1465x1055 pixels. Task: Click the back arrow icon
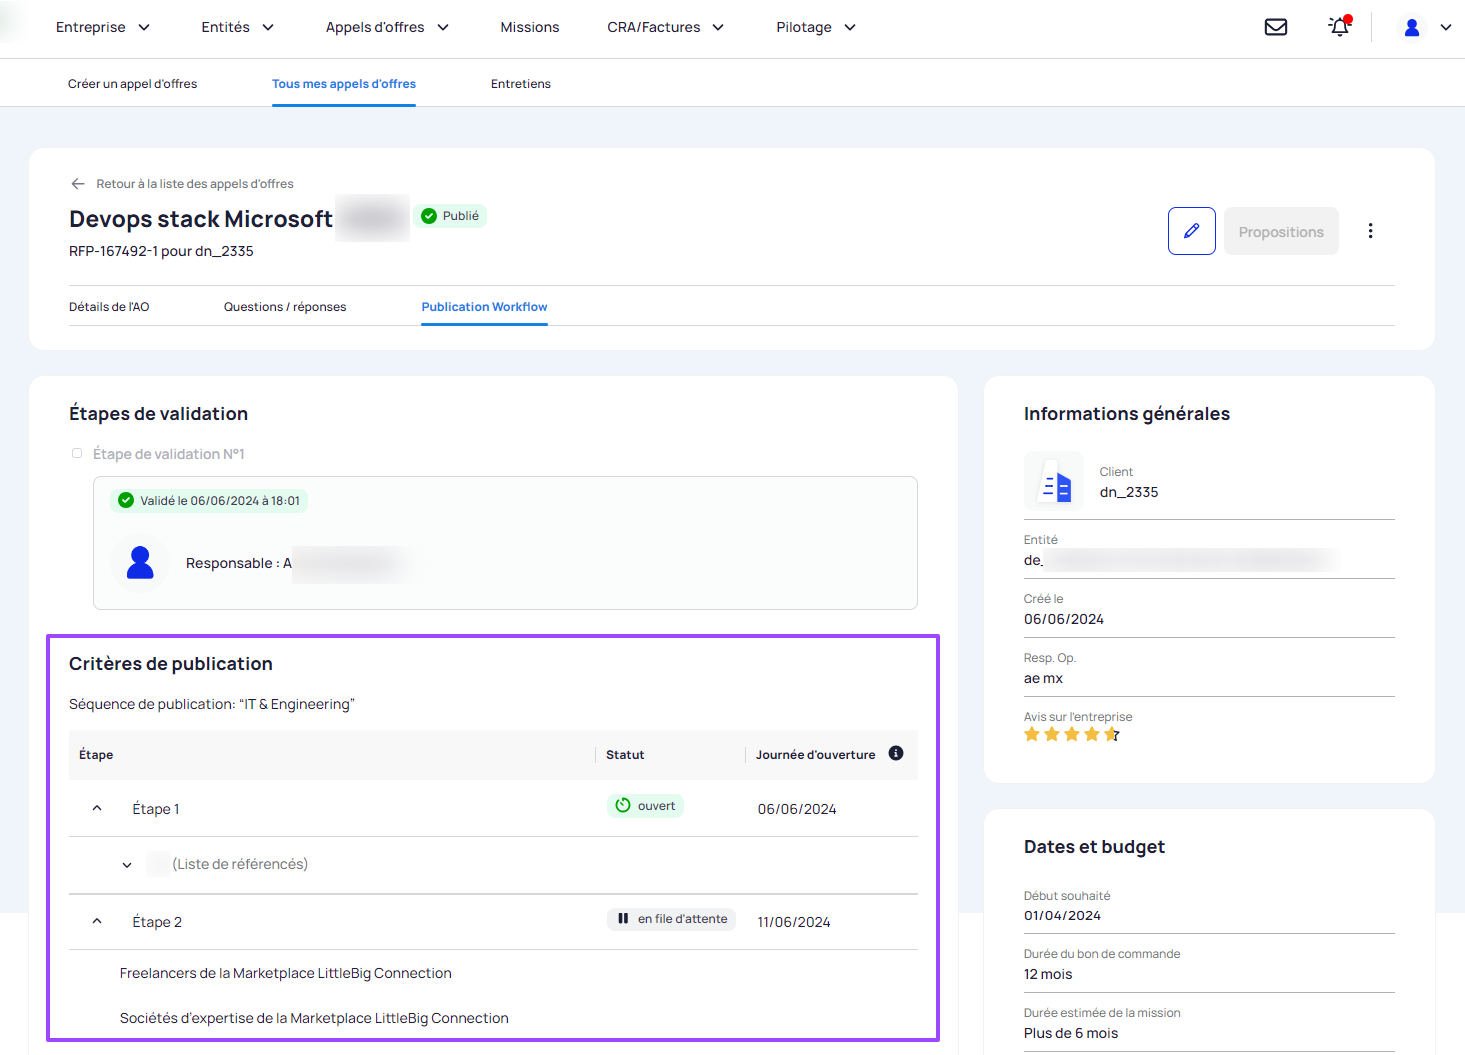[78, 184]
